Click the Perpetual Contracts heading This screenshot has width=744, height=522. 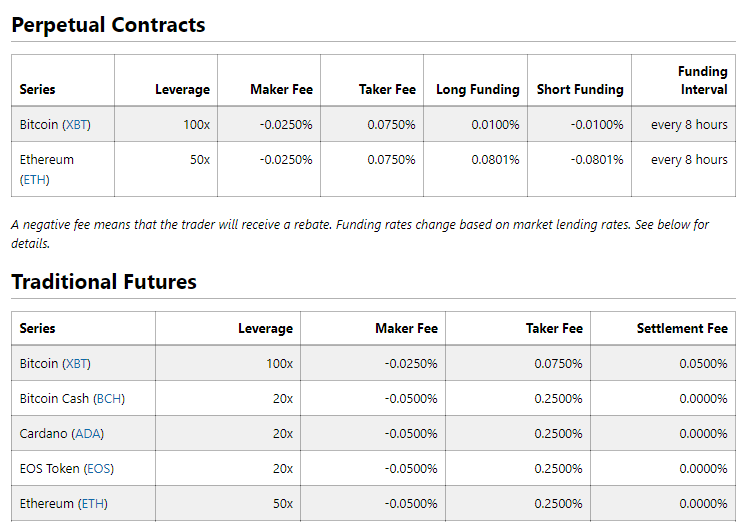click(x=108, y=25)
